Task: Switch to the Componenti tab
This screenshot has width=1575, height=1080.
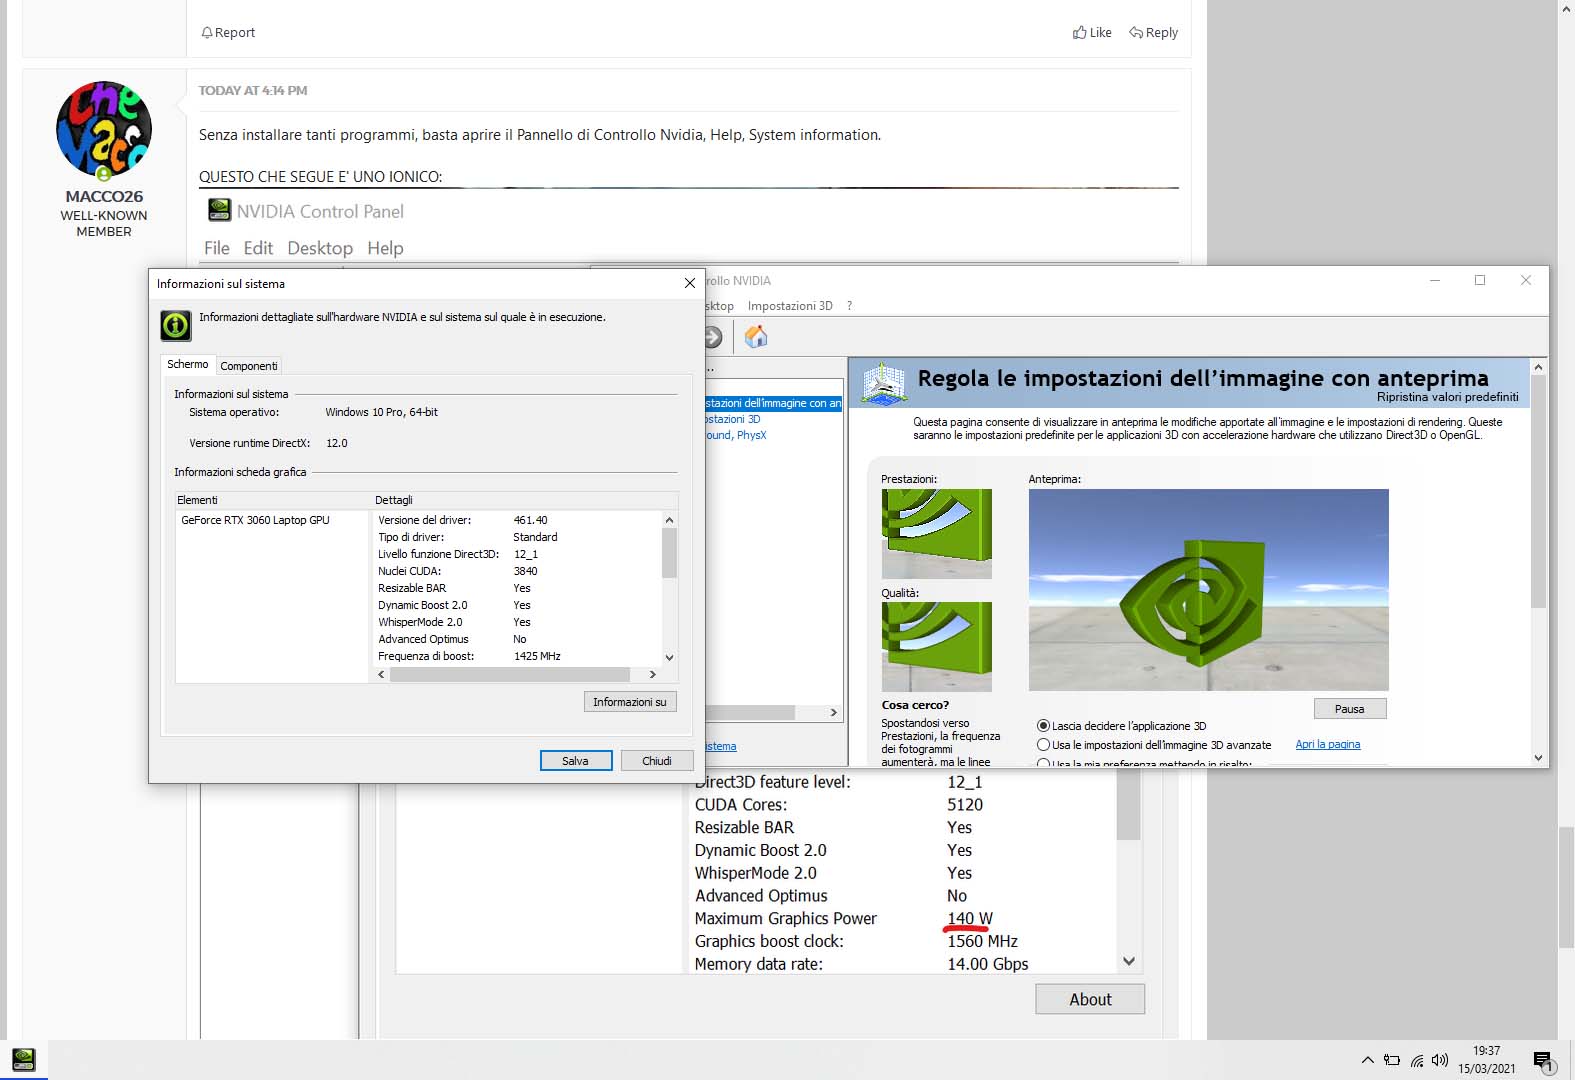Action: click(249, 366)
